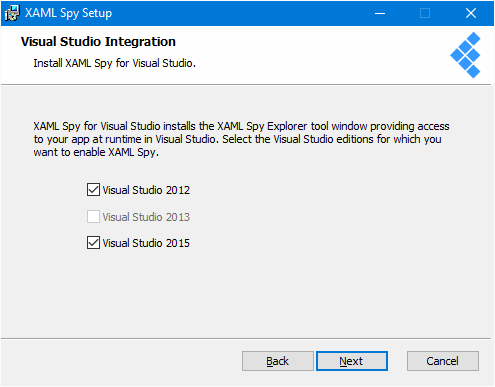Click the grayed-out maximize button
The image size is (495, 387).
[425, 13]
